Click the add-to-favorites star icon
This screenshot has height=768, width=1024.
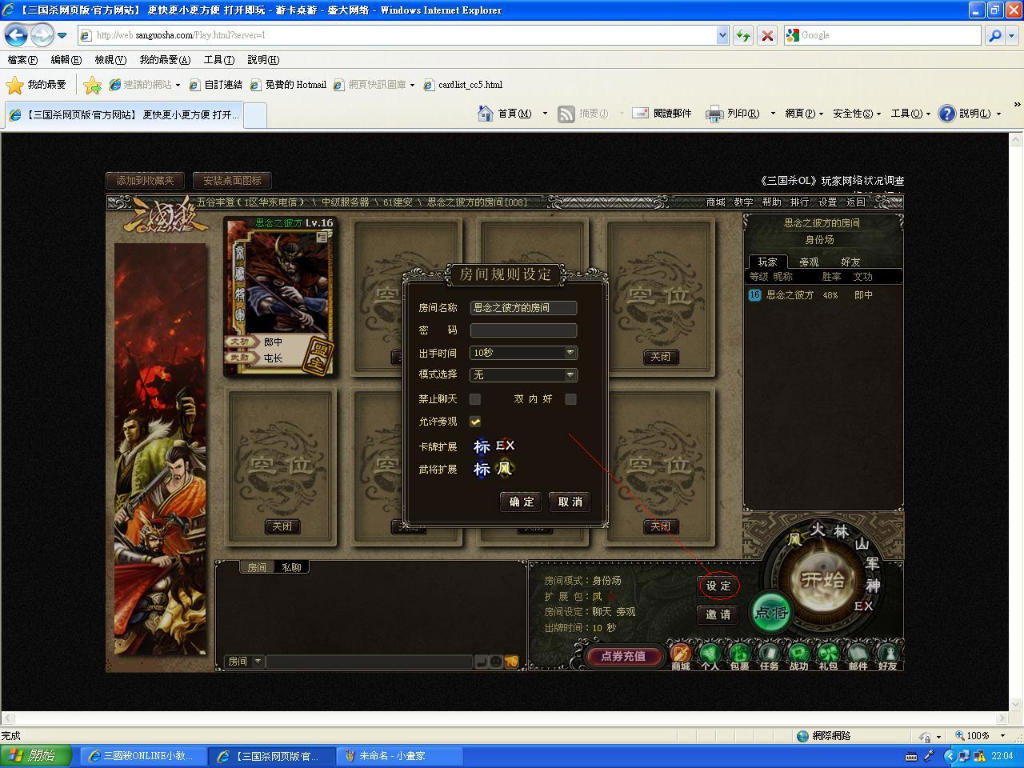(x=92, y=85)
